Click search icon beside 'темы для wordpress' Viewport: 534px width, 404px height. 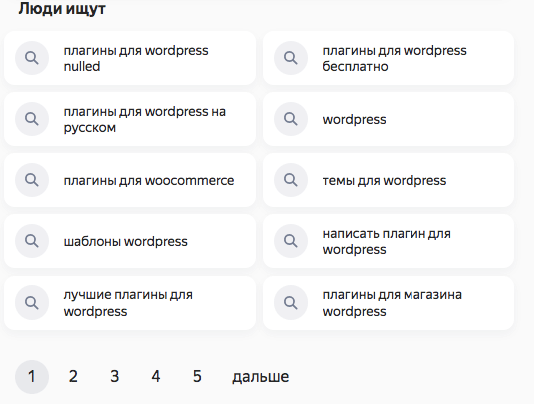291,180
